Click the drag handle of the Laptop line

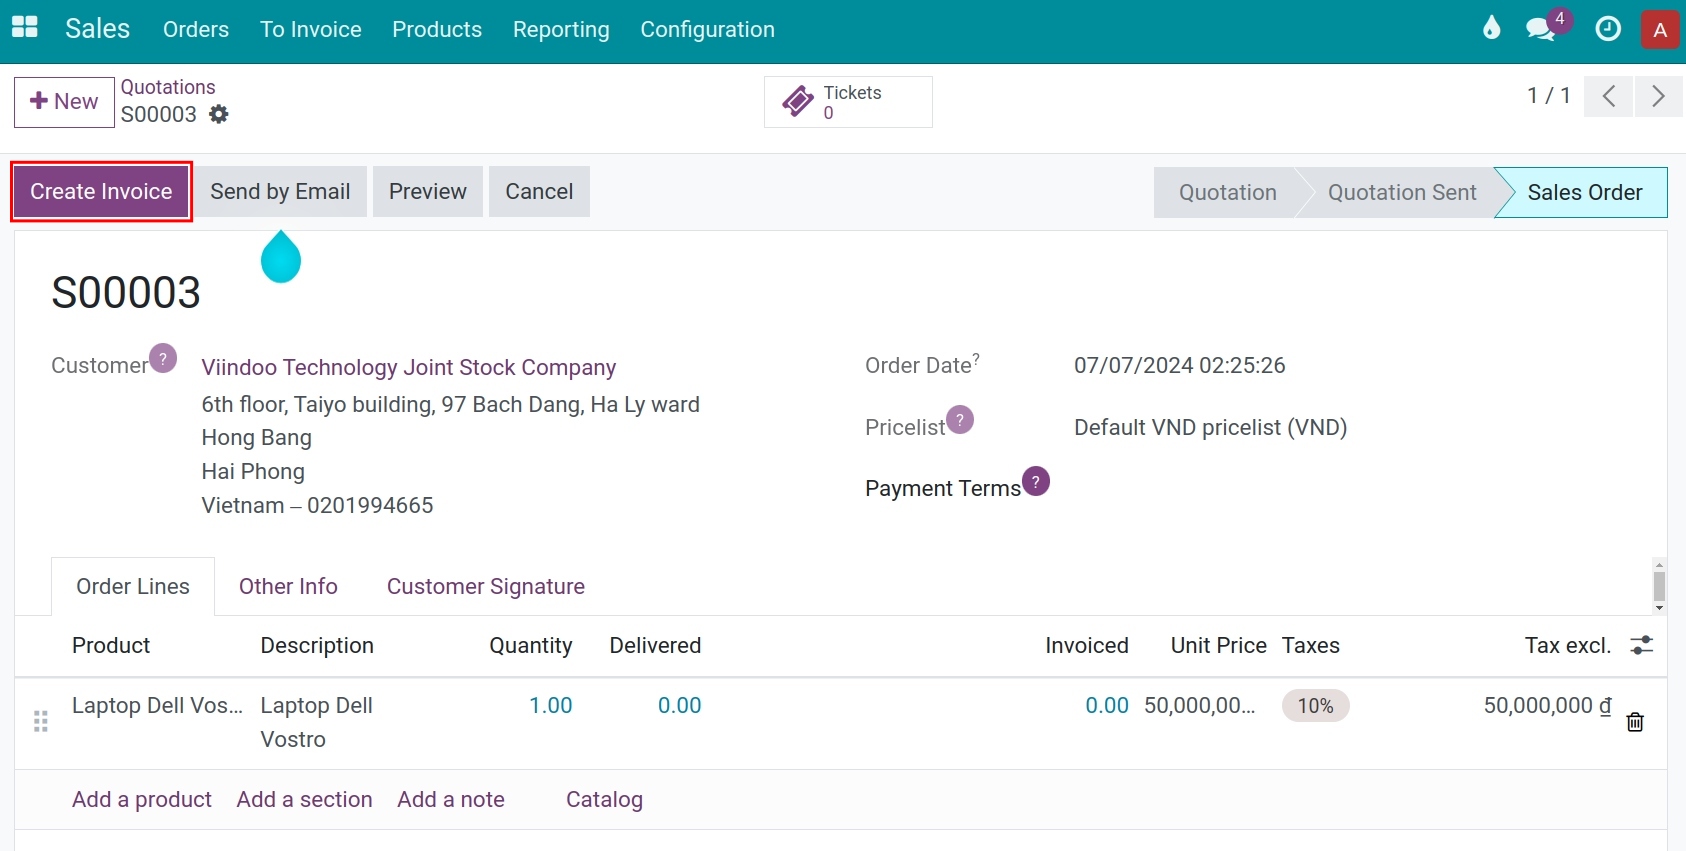coord(41,721)
